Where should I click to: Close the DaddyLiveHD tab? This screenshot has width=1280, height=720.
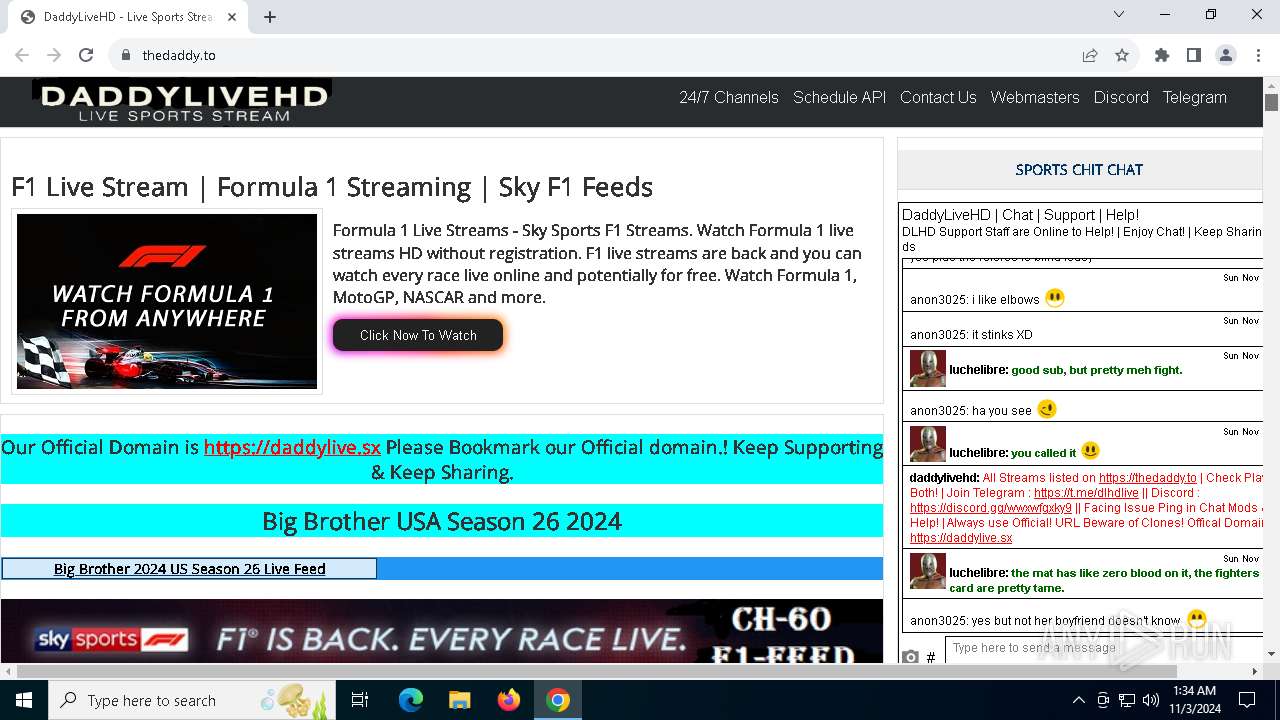(232, 17)
